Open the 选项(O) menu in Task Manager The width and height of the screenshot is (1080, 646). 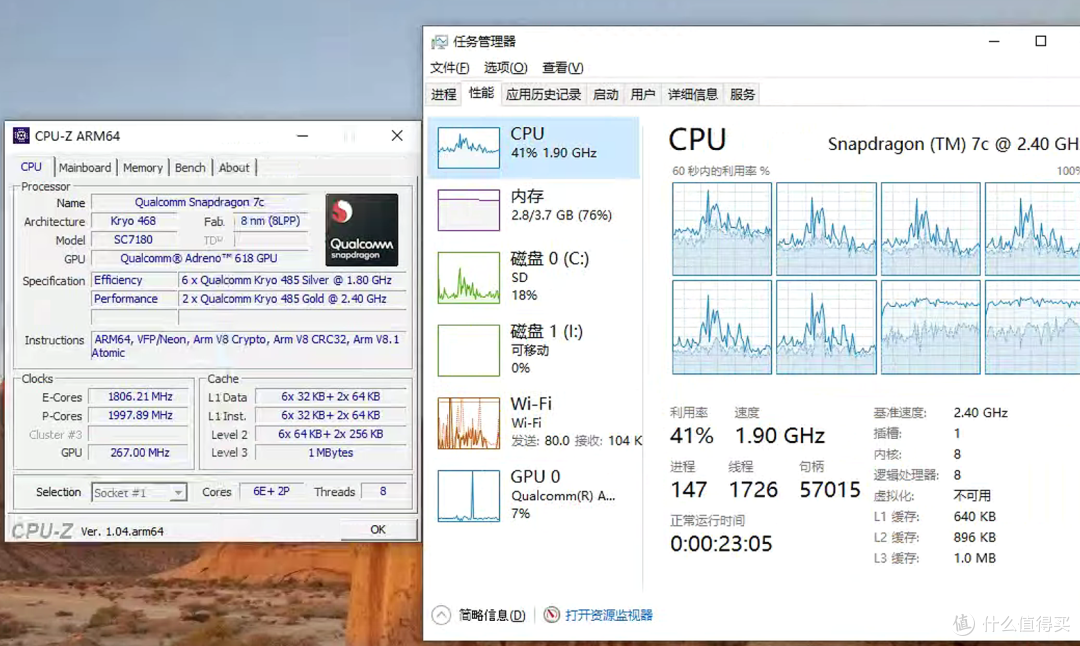(506, 67)
